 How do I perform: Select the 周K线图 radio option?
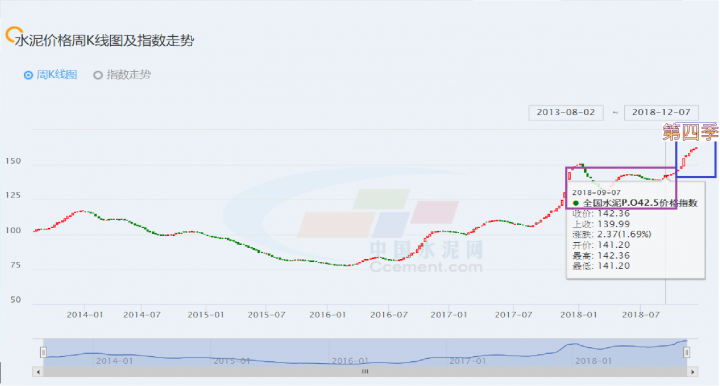28,75
